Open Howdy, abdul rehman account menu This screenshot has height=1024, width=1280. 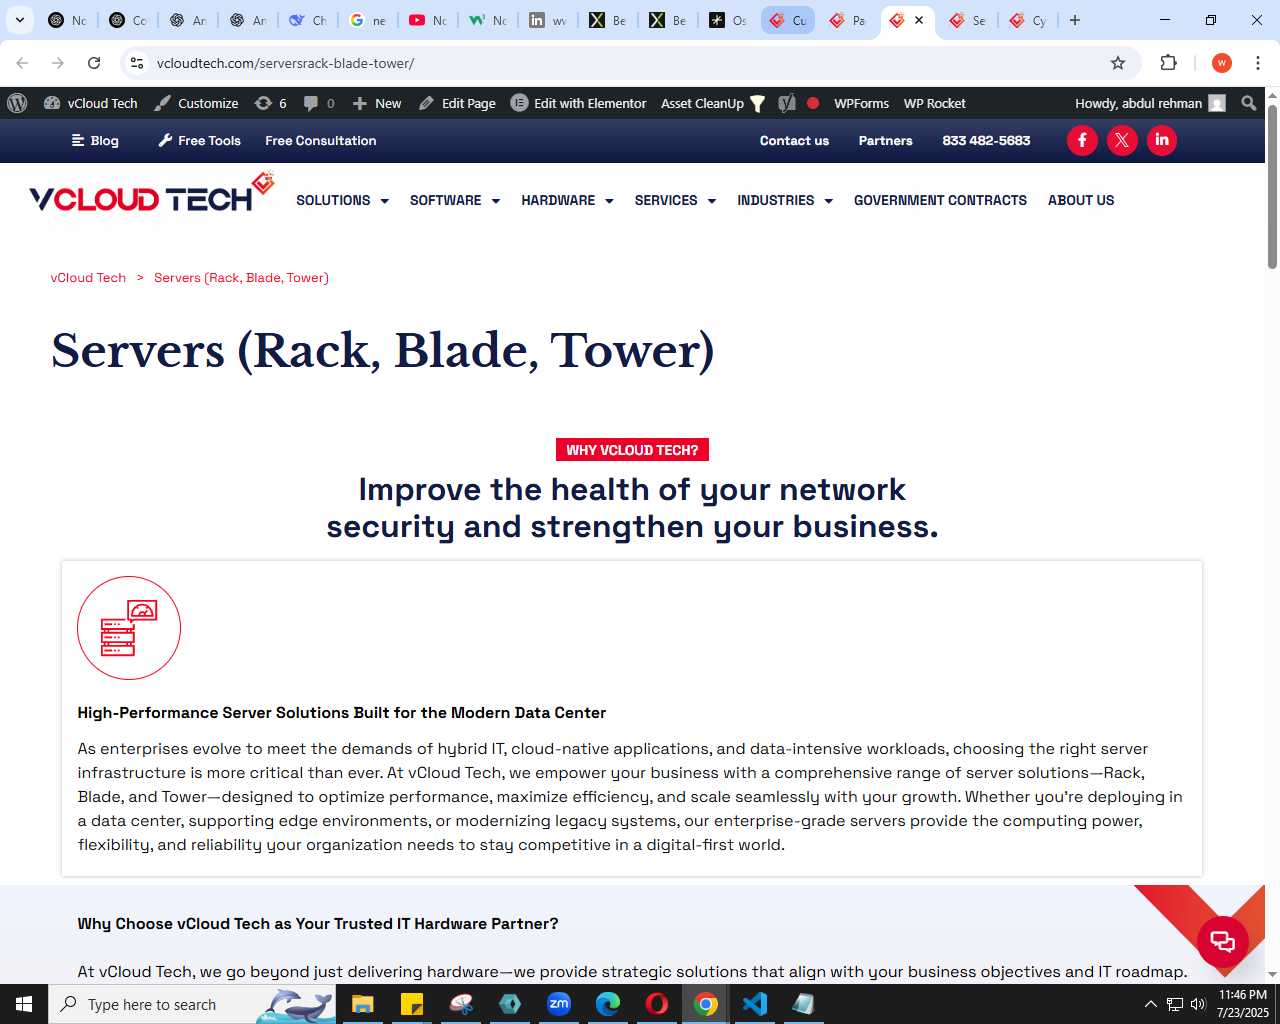click(x=1150, y=103)
